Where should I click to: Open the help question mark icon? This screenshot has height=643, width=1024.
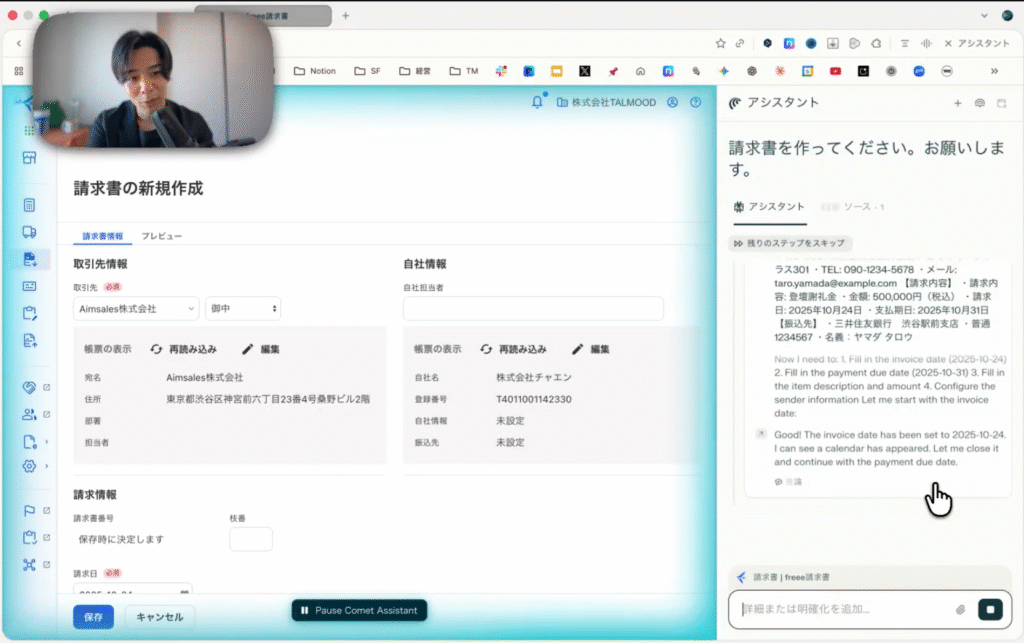pos(695,102)
